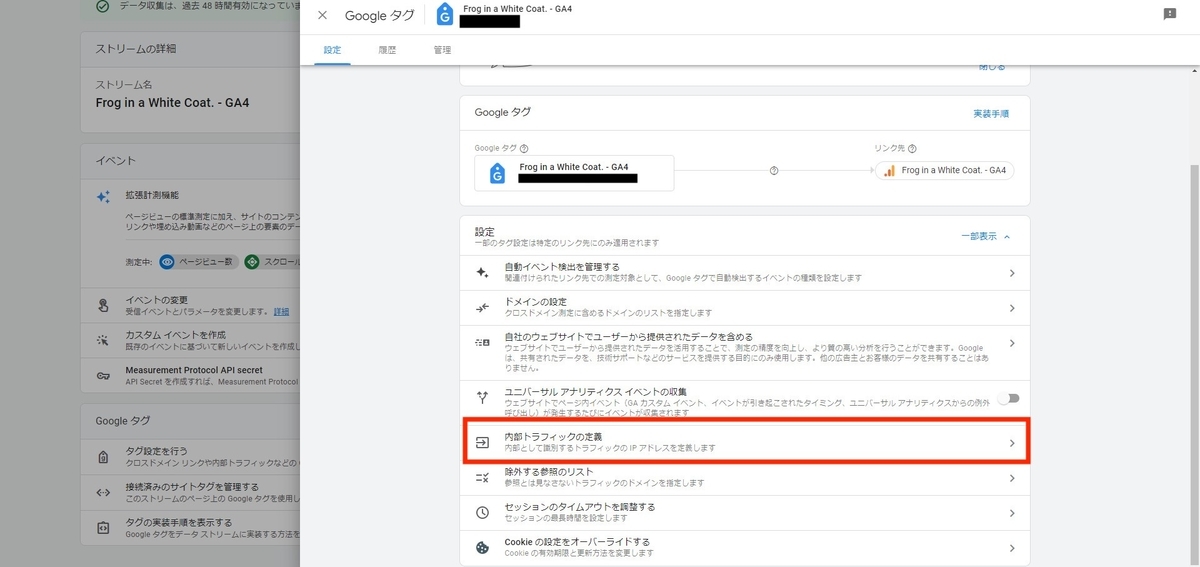Image resolution: width=1200 pixels, height=567 pixels.
Task: Click the question mark on the connector line
Action: click(774, 171)
